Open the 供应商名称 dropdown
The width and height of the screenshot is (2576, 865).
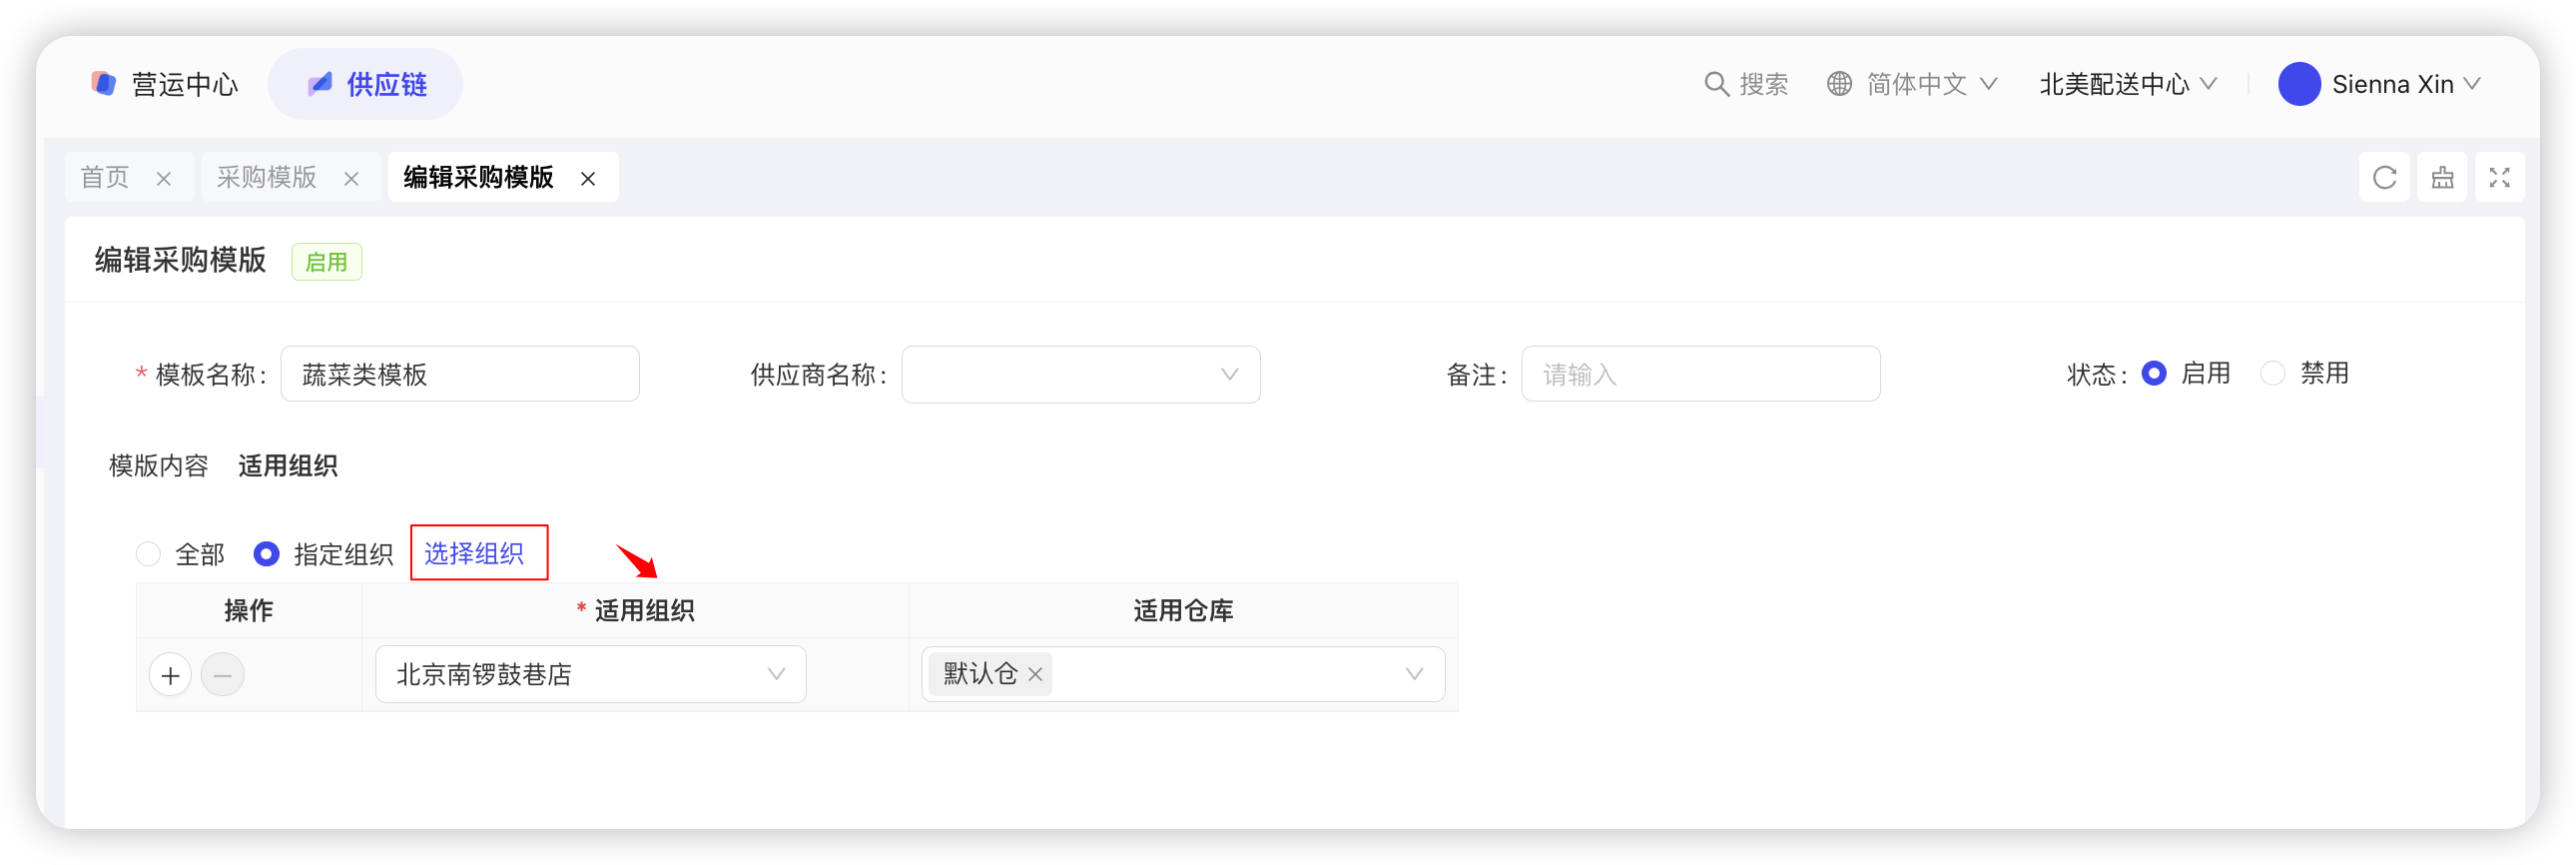point(1080,375)
